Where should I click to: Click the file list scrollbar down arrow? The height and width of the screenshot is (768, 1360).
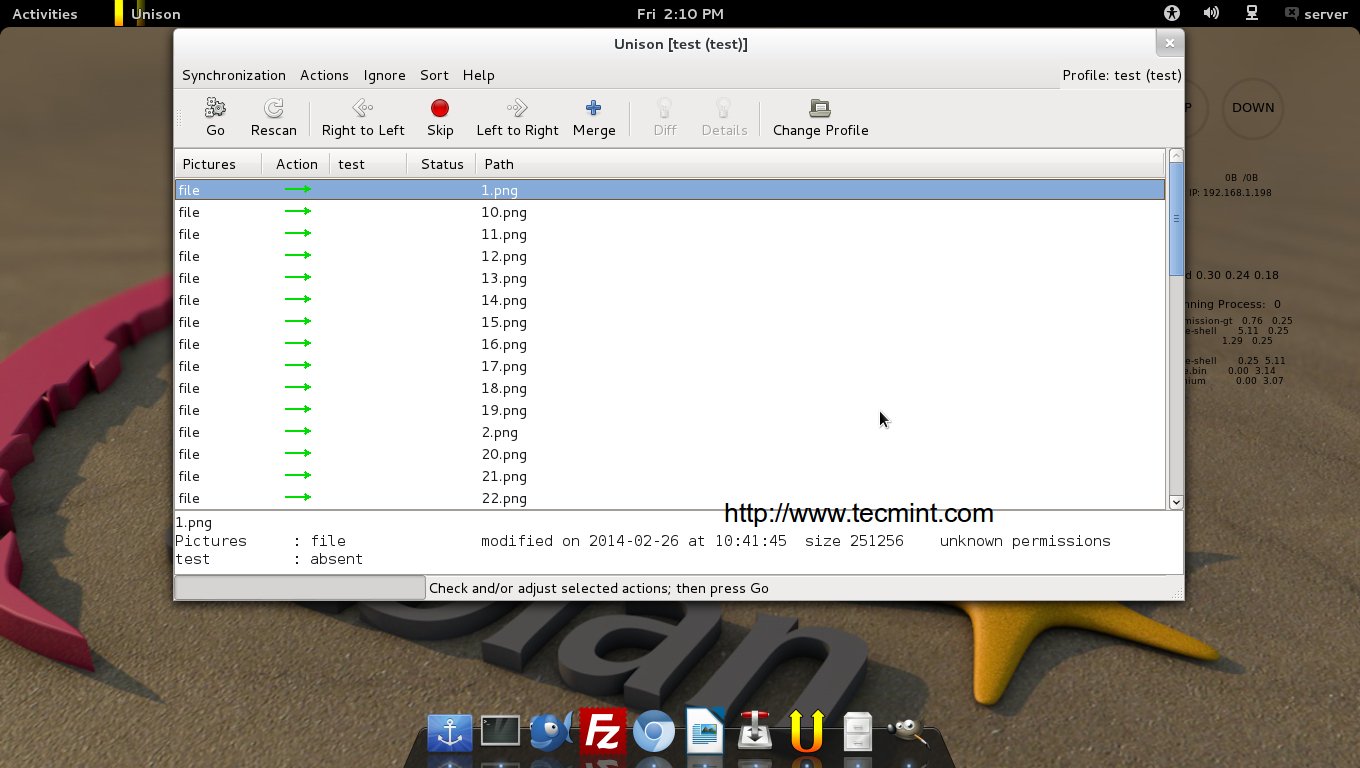pos(1176,502)
